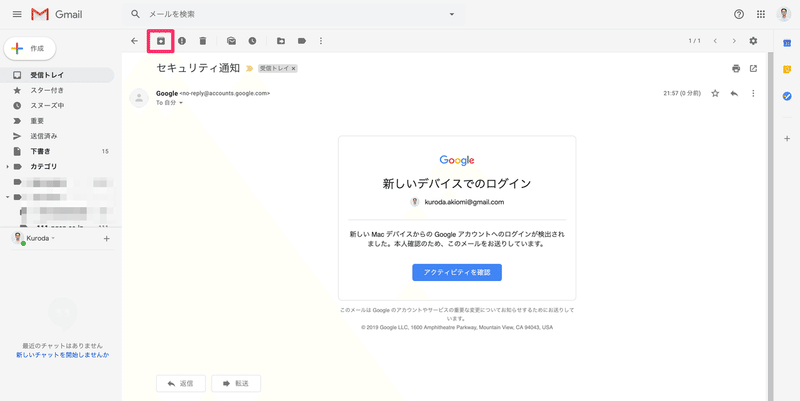Focus the メールを検索 search field
Screen dimensions: 800x401
295,14
